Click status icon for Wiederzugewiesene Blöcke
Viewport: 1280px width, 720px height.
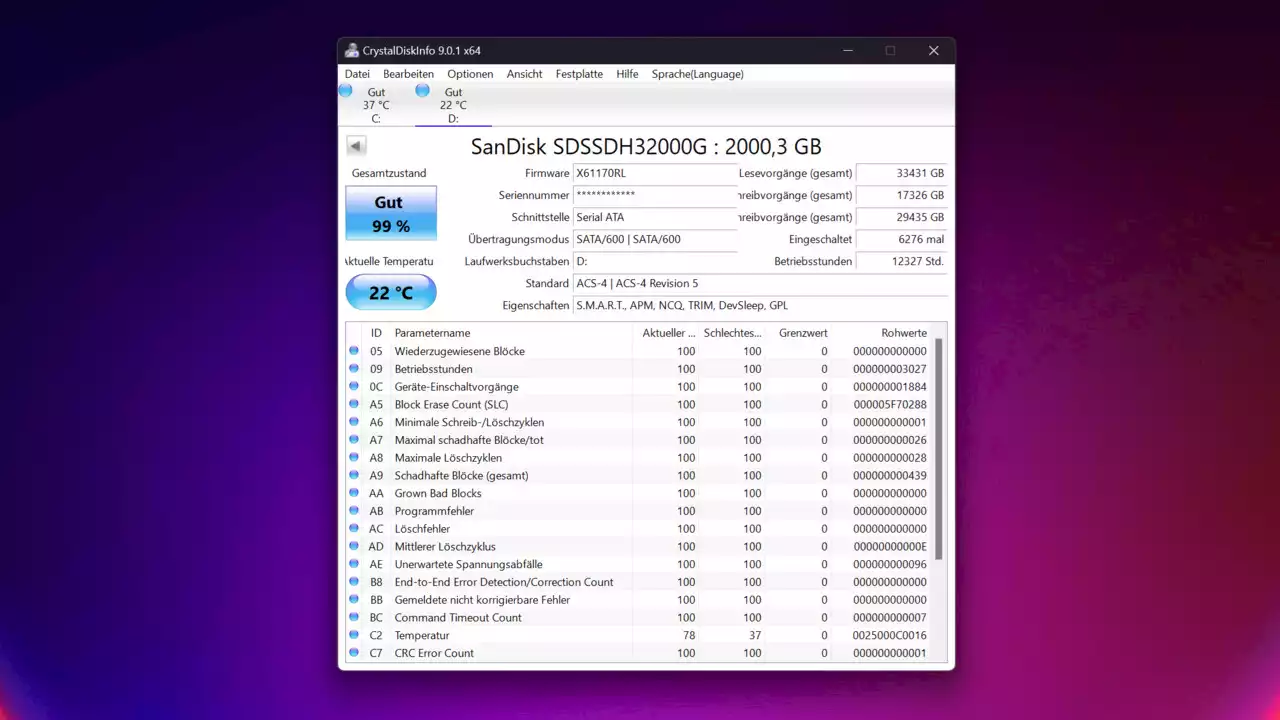coord(354,351)
